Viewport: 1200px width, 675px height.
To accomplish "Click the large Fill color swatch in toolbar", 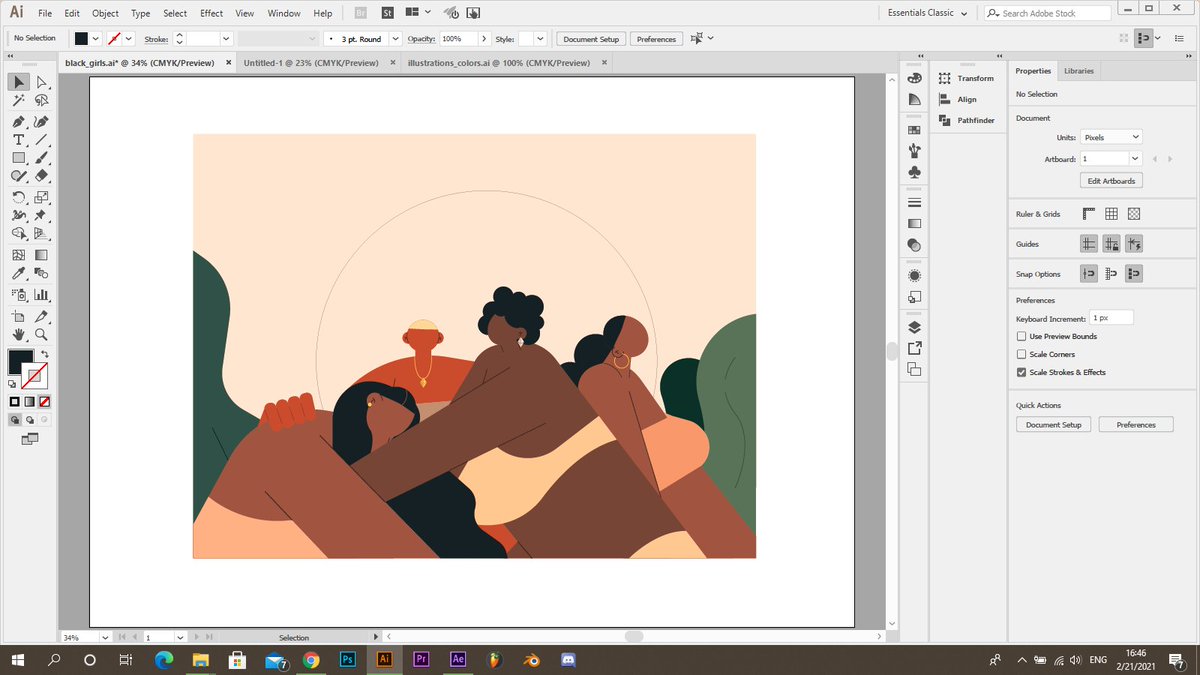I will (x=20, y=361).
